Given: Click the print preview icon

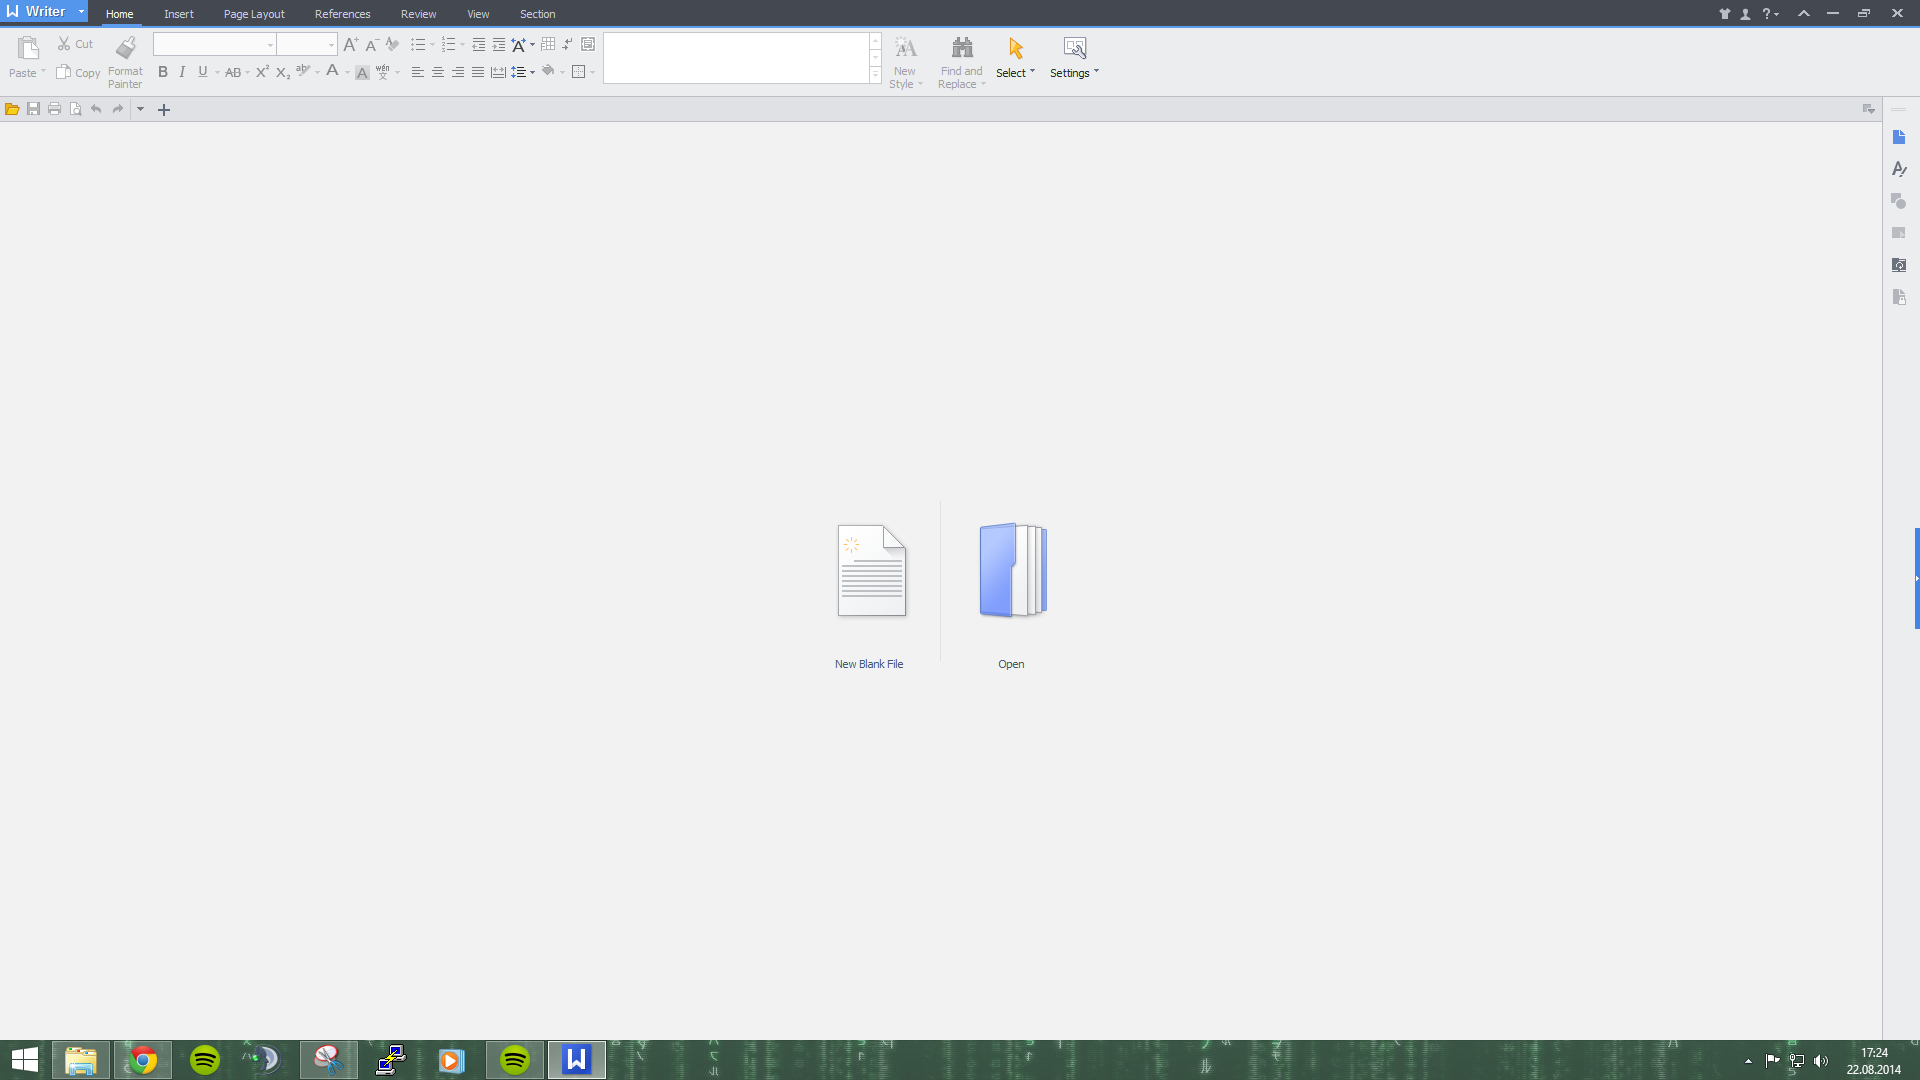Looking at the screenshot, I should coord(75,109).
